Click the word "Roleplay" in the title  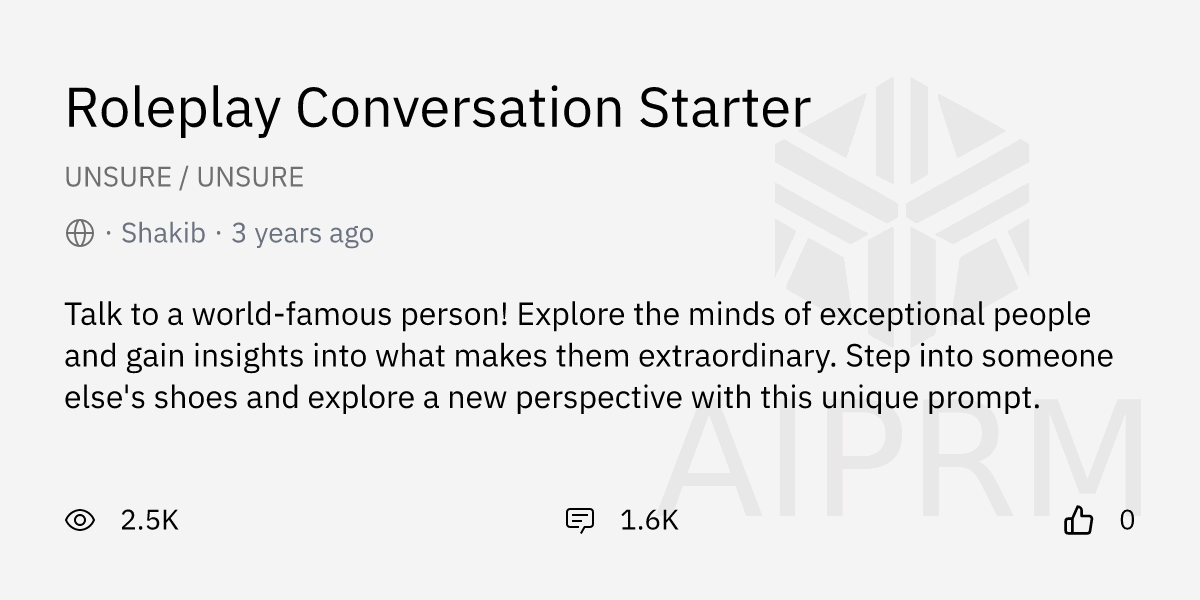pyautogui.click(x=172, y=108)
